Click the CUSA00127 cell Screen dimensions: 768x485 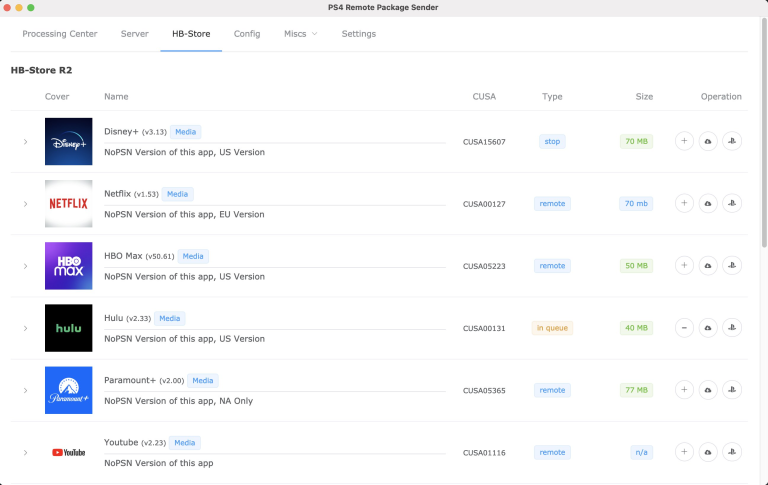[484, 204]
